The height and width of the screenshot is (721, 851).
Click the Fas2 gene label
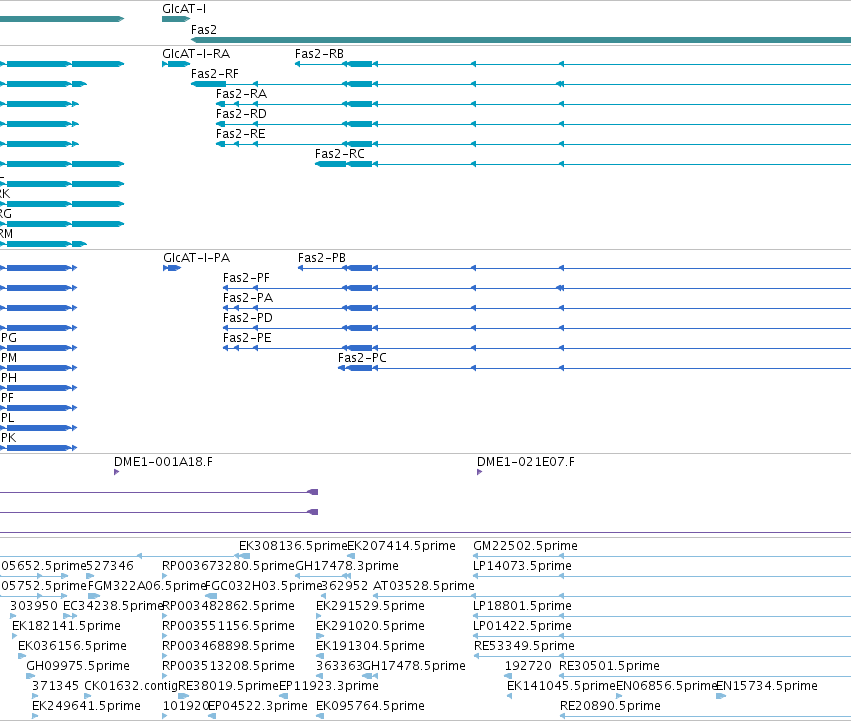[204, 30]
